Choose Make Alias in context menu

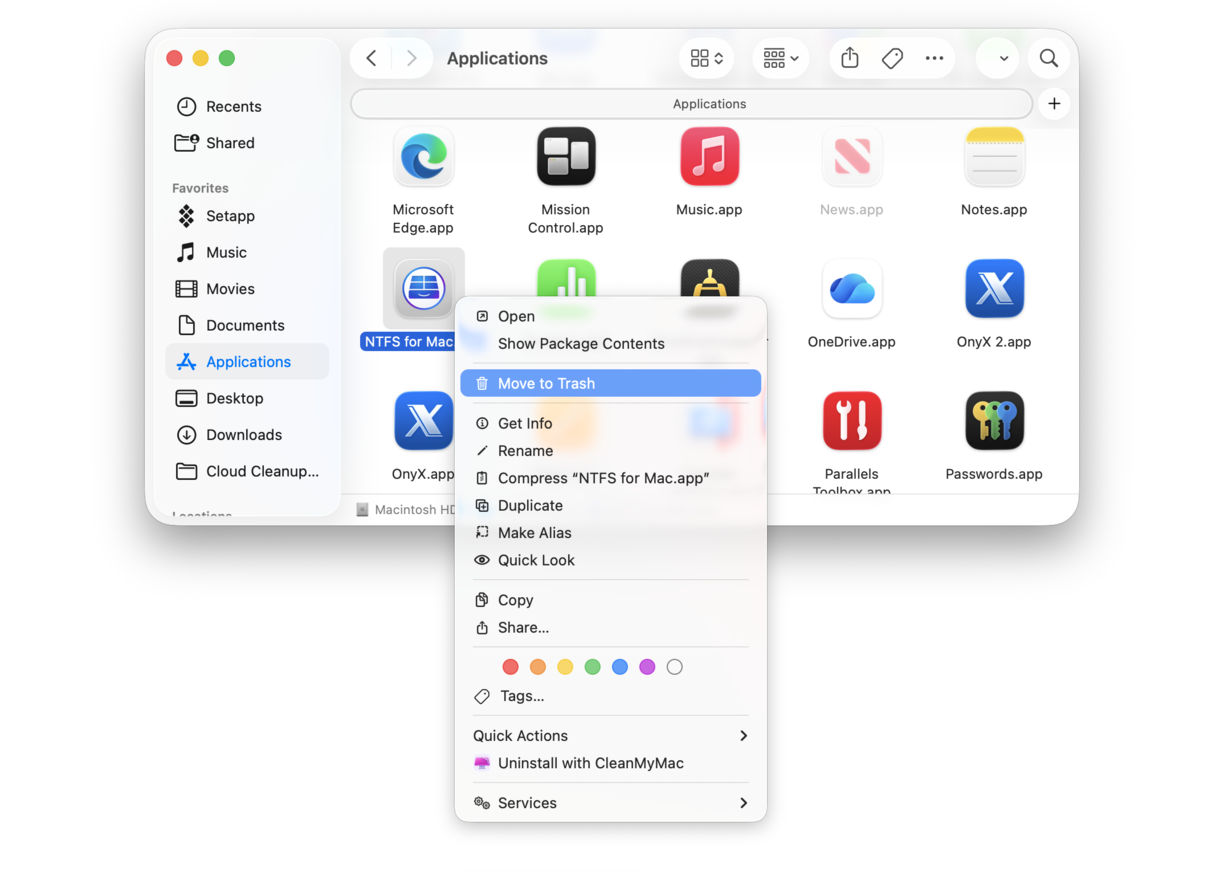[611, 533]
